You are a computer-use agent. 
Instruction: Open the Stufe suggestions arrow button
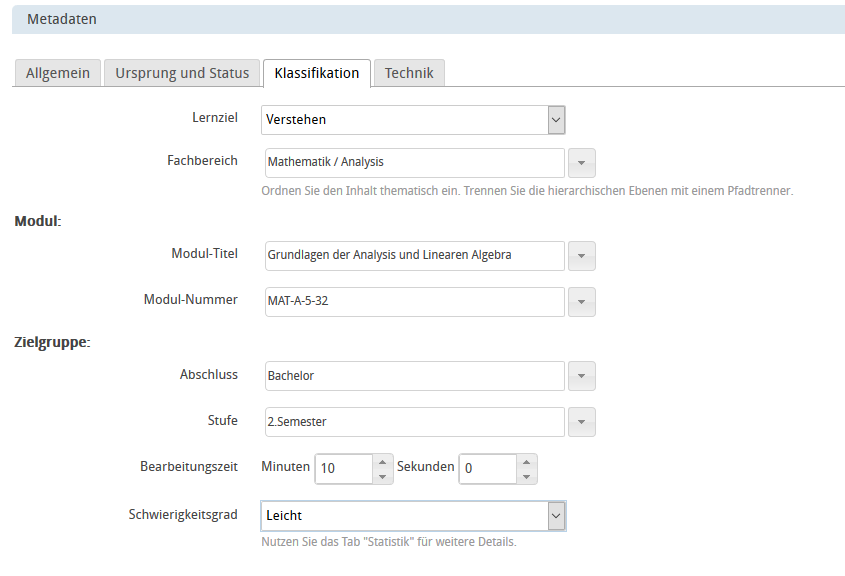click(x=582, y=423)
